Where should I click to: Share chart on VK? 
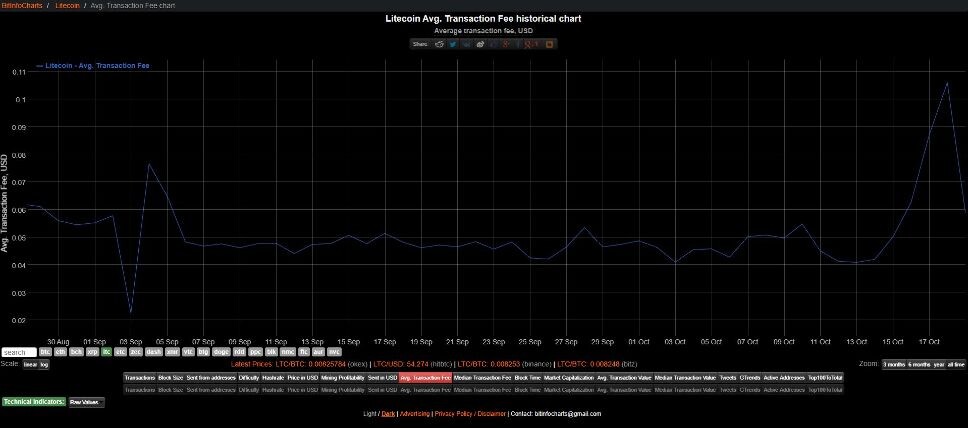[x=467, y=44]
